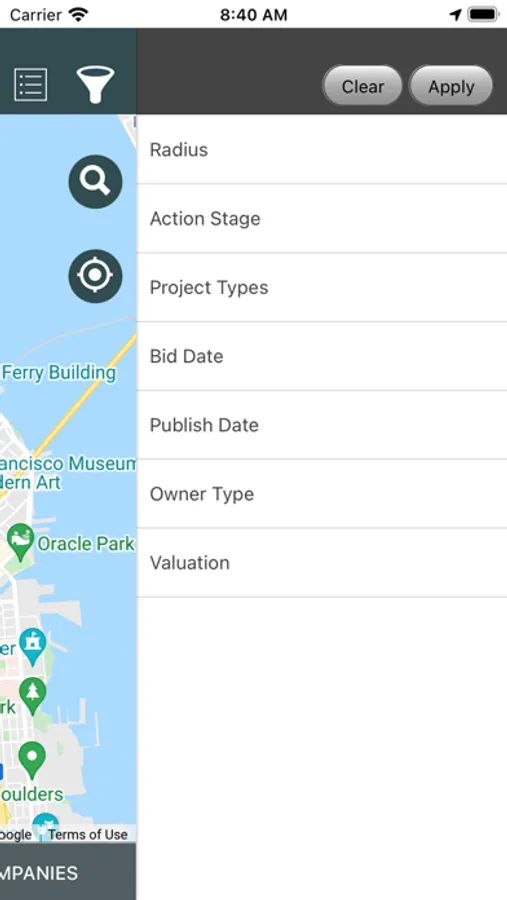The image size is (507, 900).
Task: Tap the magnifying glass search button
Action: pos(95,181)
